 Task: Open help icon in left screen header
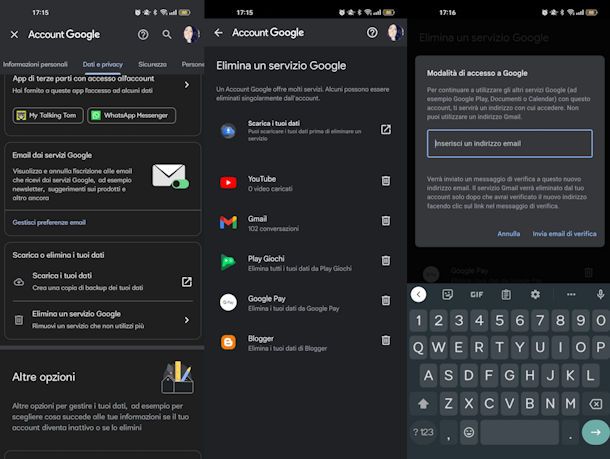143,35
